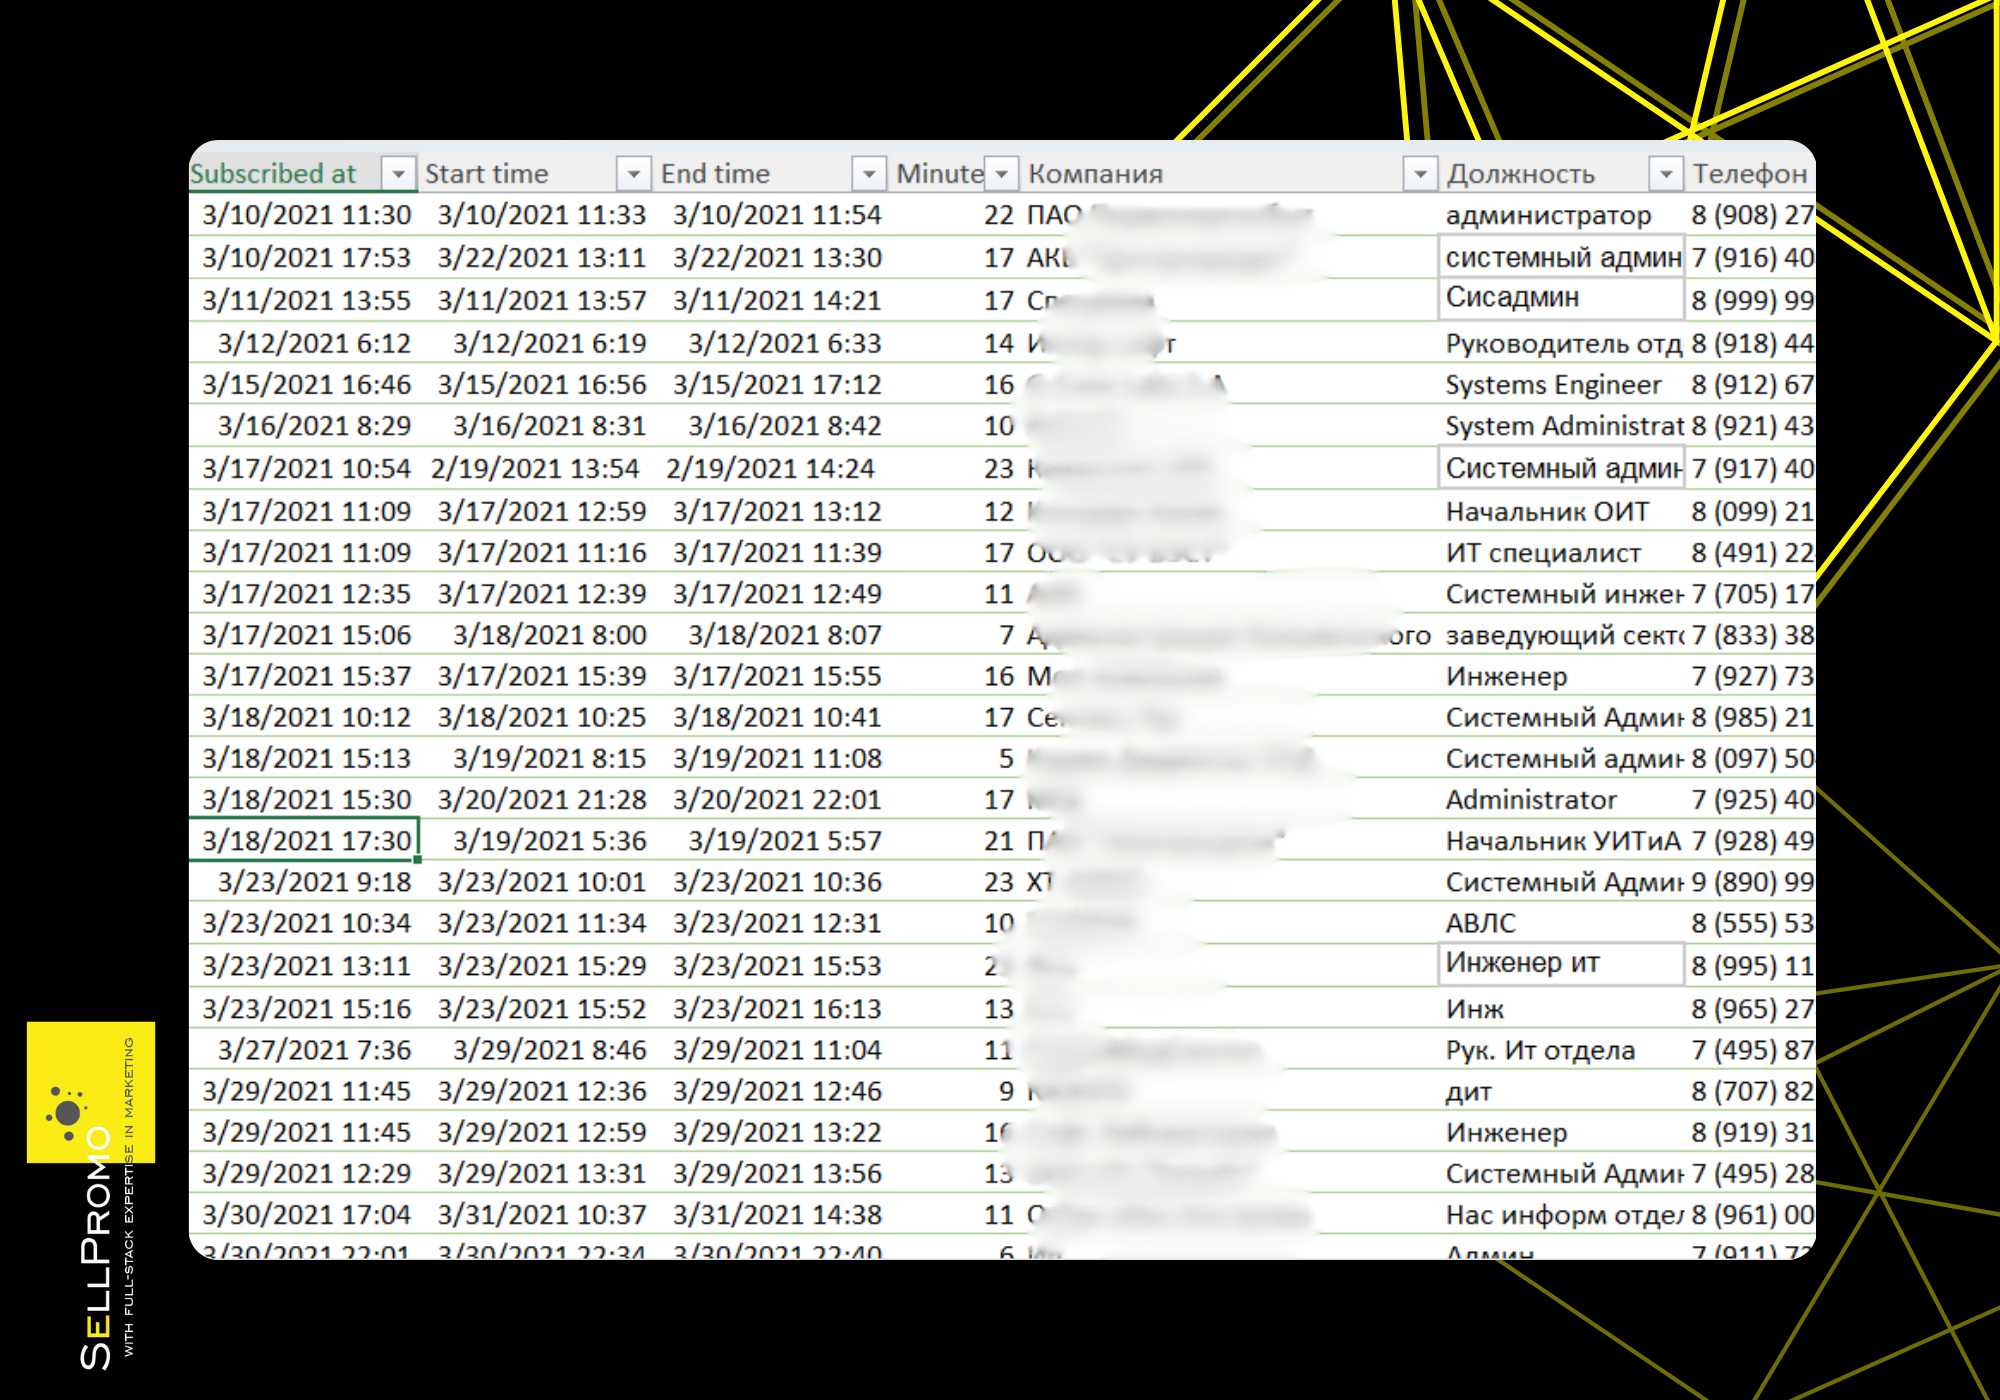The height and width of the screenshot is (1400, 2000).
Task: Select the Subscribed at header cell
Action: coord(274,174)
